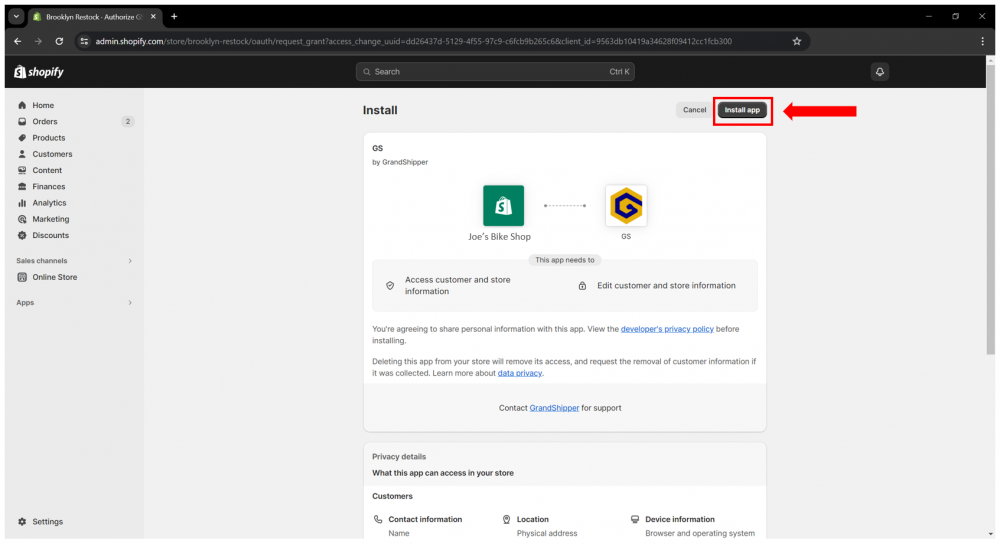Image resolution: width=1000 pixels, height=544 pixels.
Task: Click the Orders count badge 2
Action: [x=128, y=121]
